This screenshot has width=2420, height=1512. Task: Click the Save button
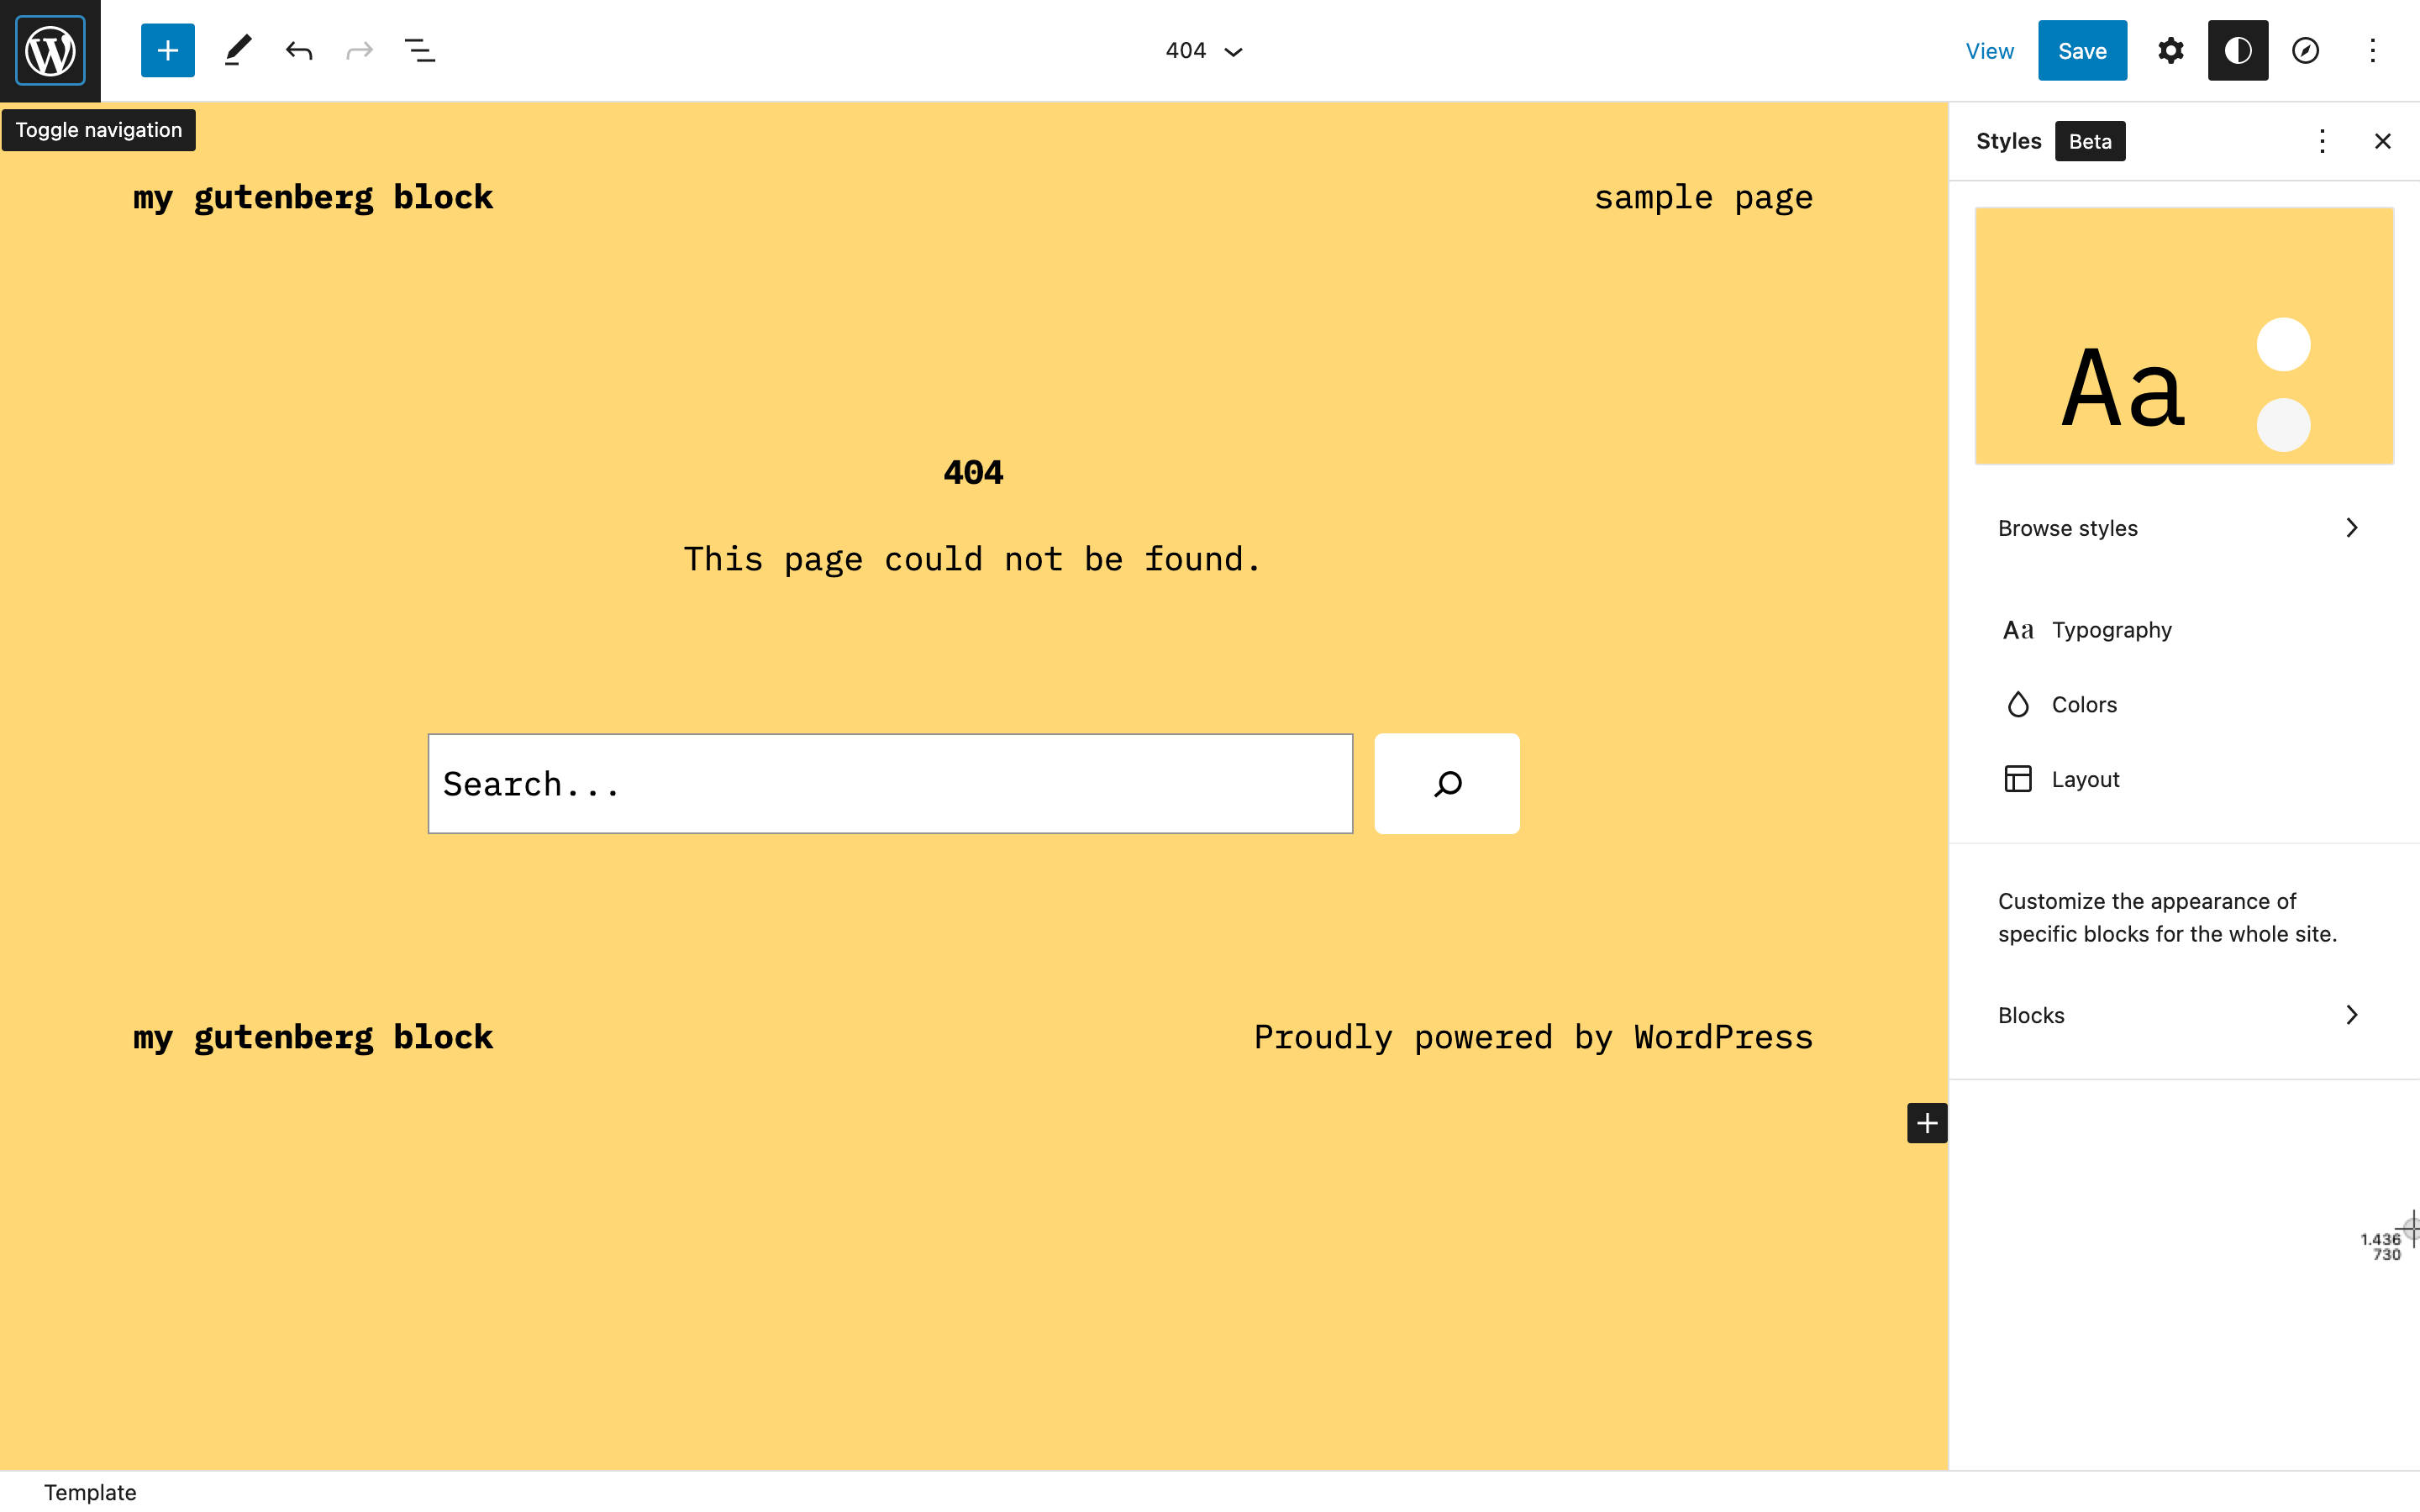[x=2084, y=50]
